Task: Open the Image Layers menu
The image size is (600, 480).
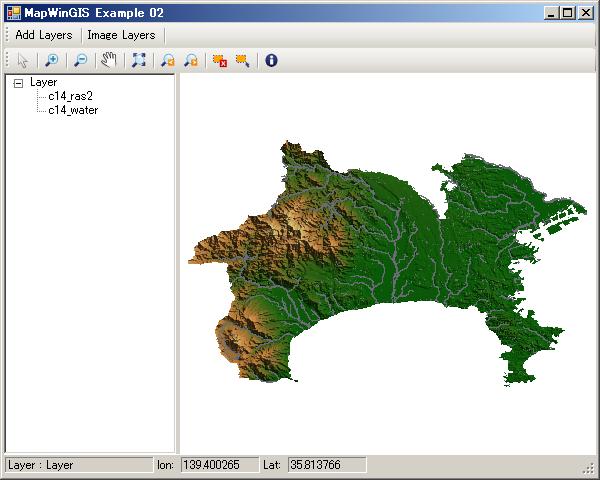Action: click(121, 35)
